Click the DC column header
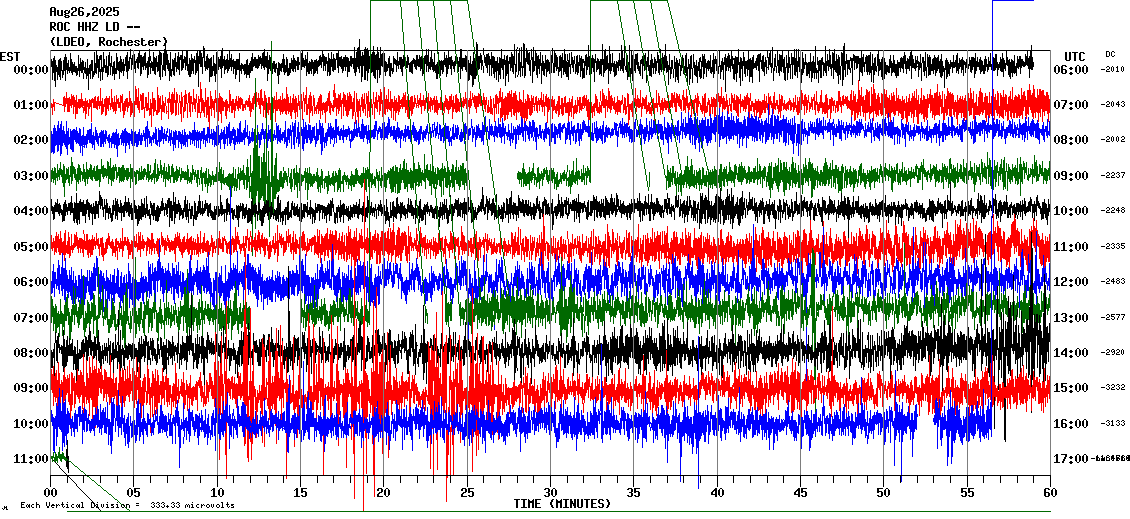The image size is (1130, 519). tap(1110, 54)
